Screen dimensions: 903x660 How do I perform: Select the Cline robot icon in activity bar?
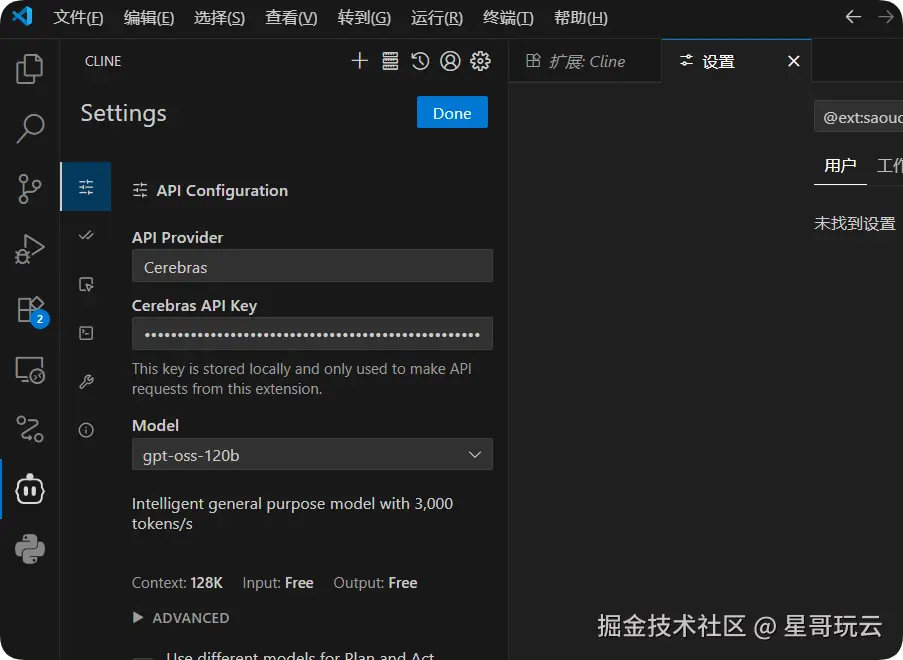click(29, 490)
